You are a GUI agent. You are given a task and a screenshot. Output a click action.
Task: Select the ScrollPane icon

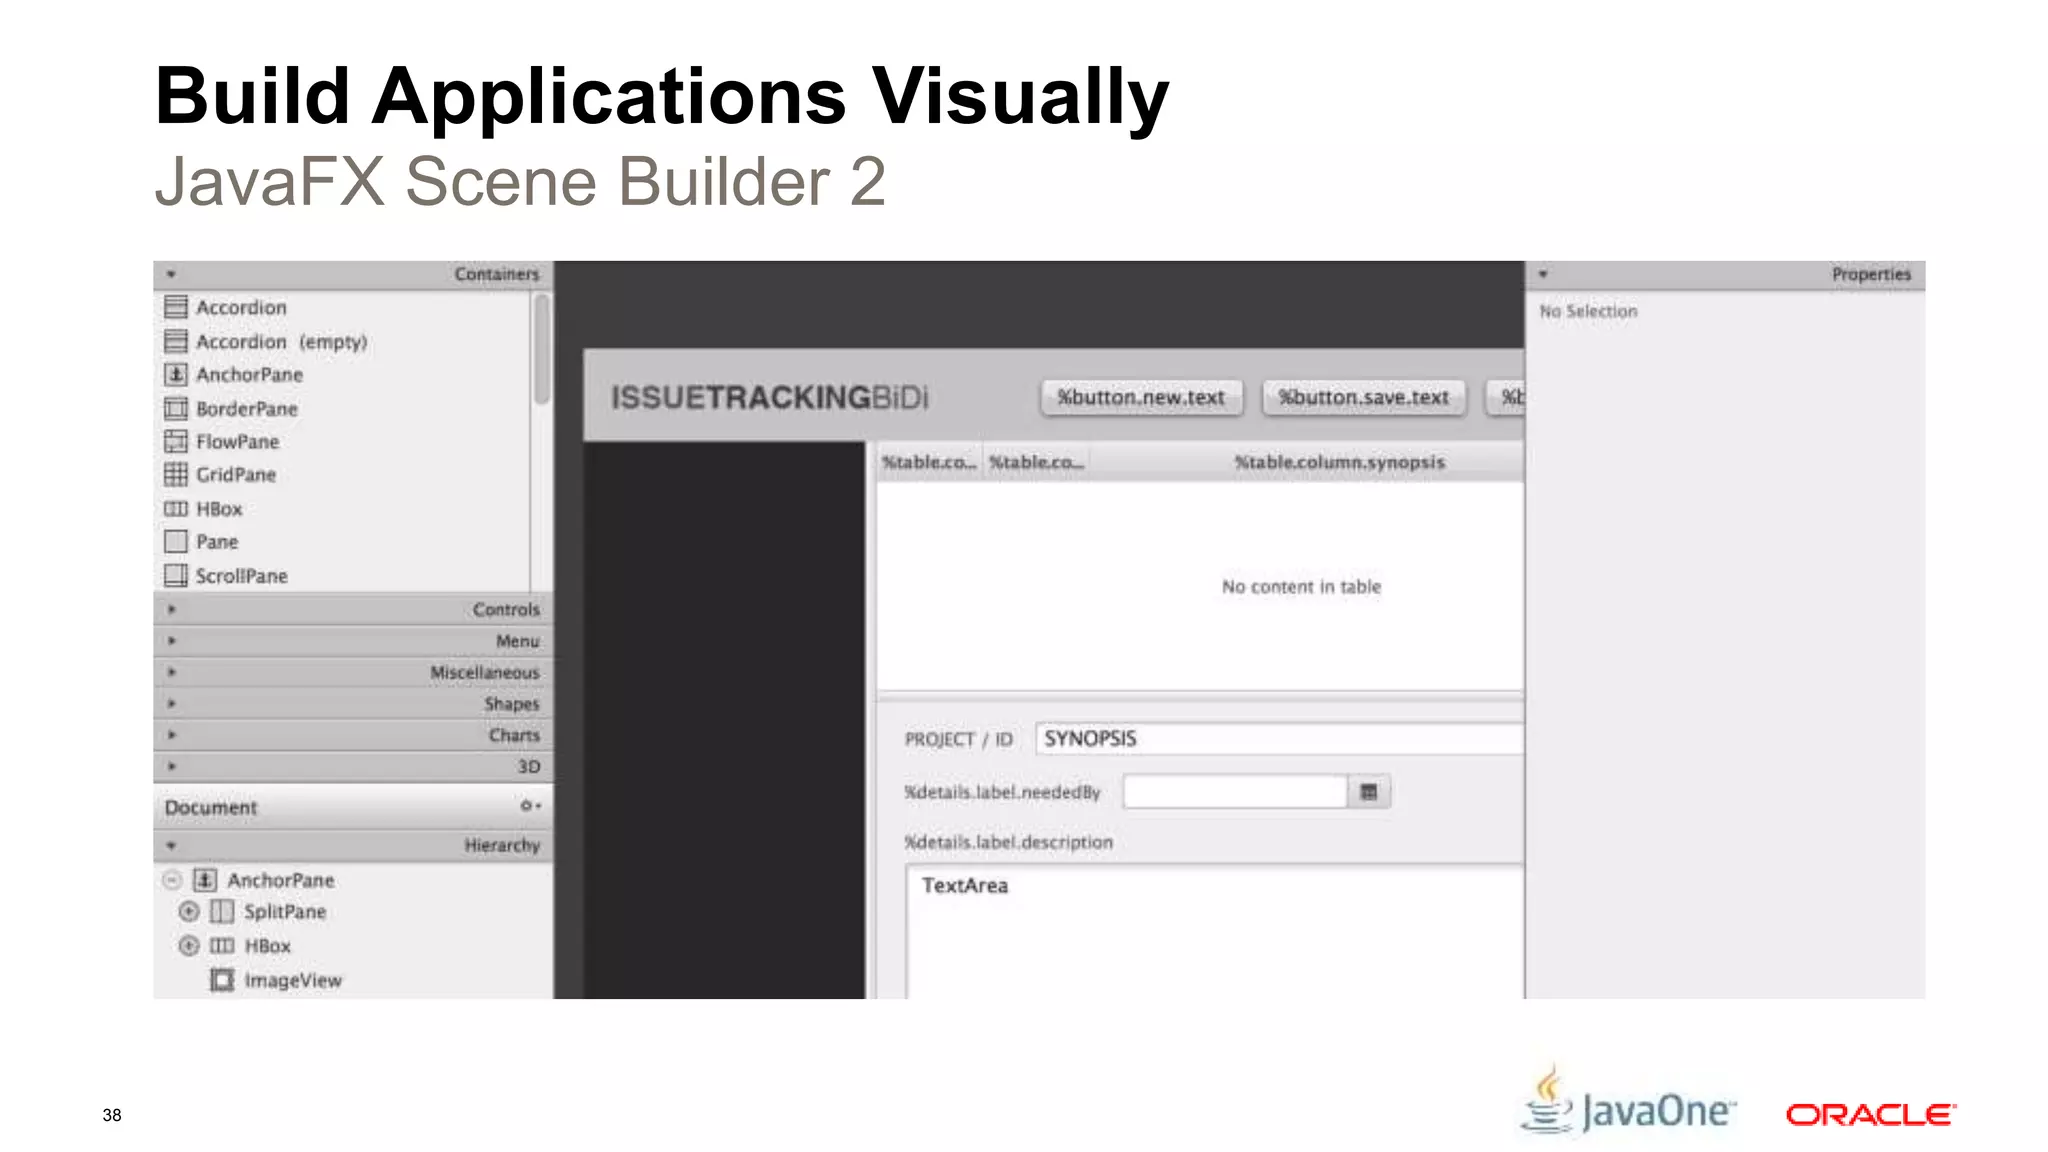click(x=176, y=575)
